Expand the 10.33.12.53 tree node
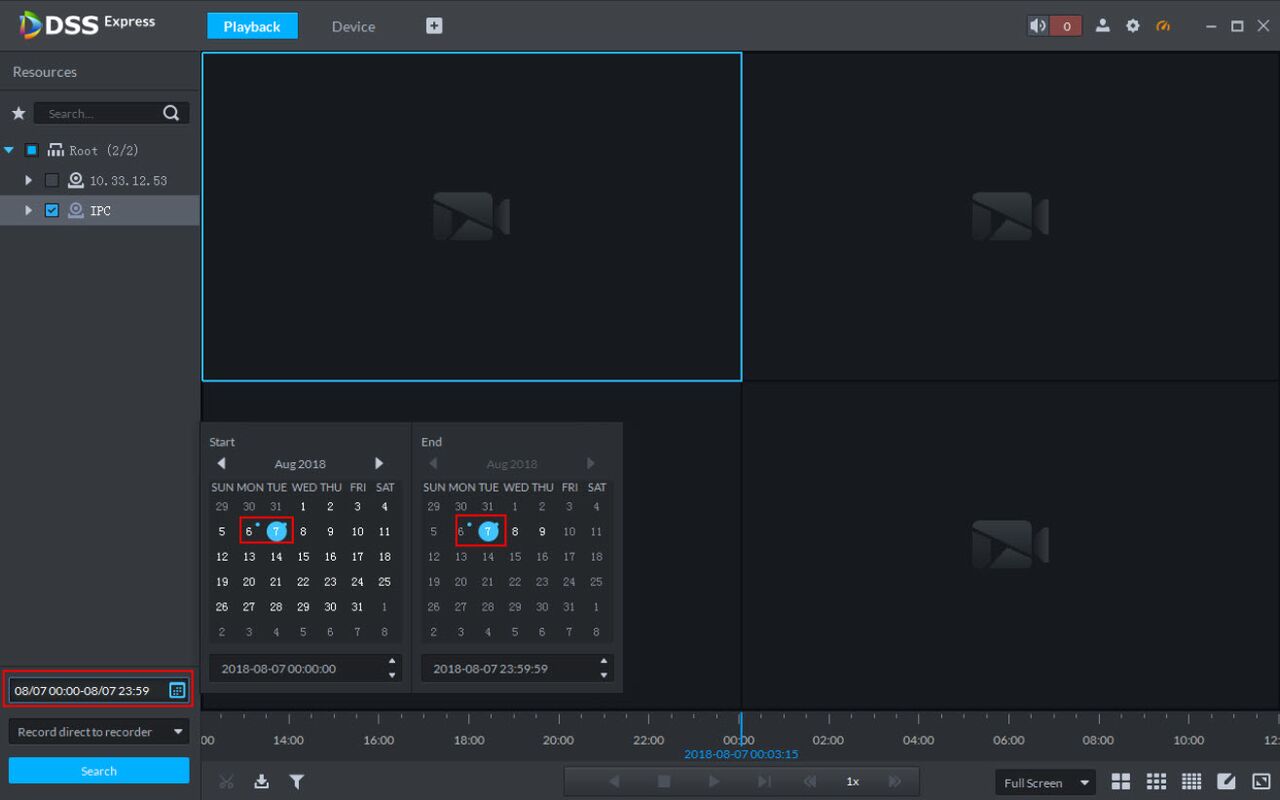This screenshot has width=1280, height=800. 29,181
